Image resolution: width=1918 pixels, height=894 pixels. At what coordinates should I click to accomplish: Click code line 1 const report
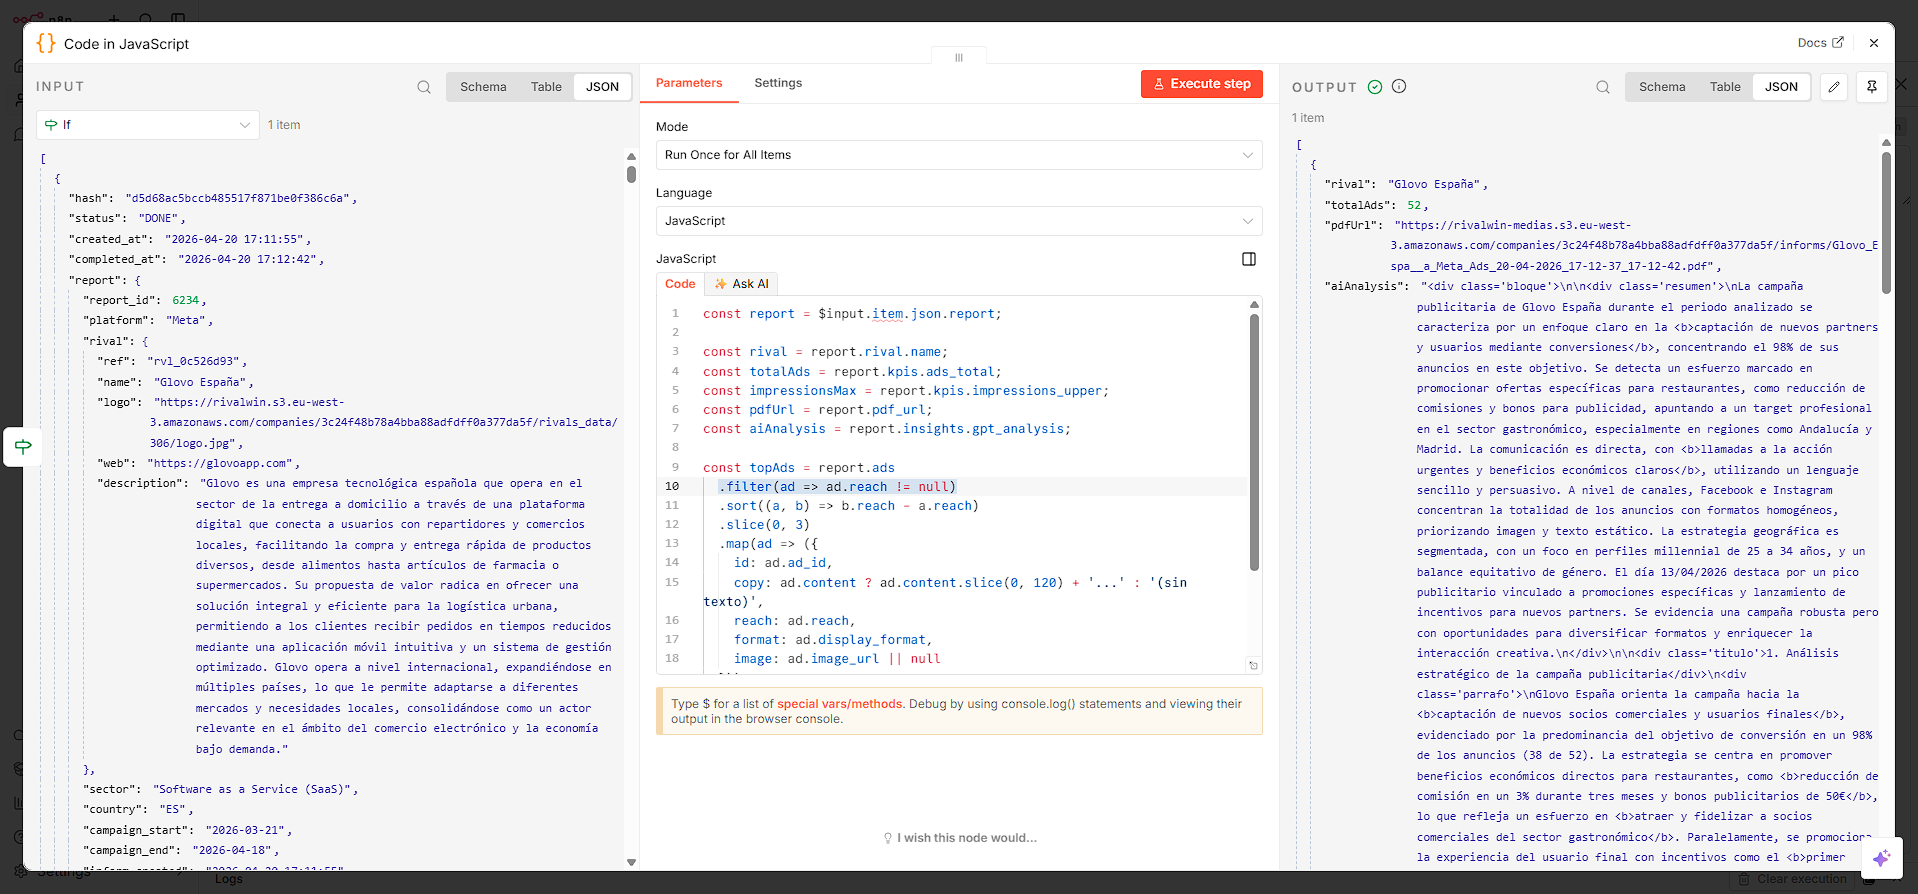pos(851,314)
